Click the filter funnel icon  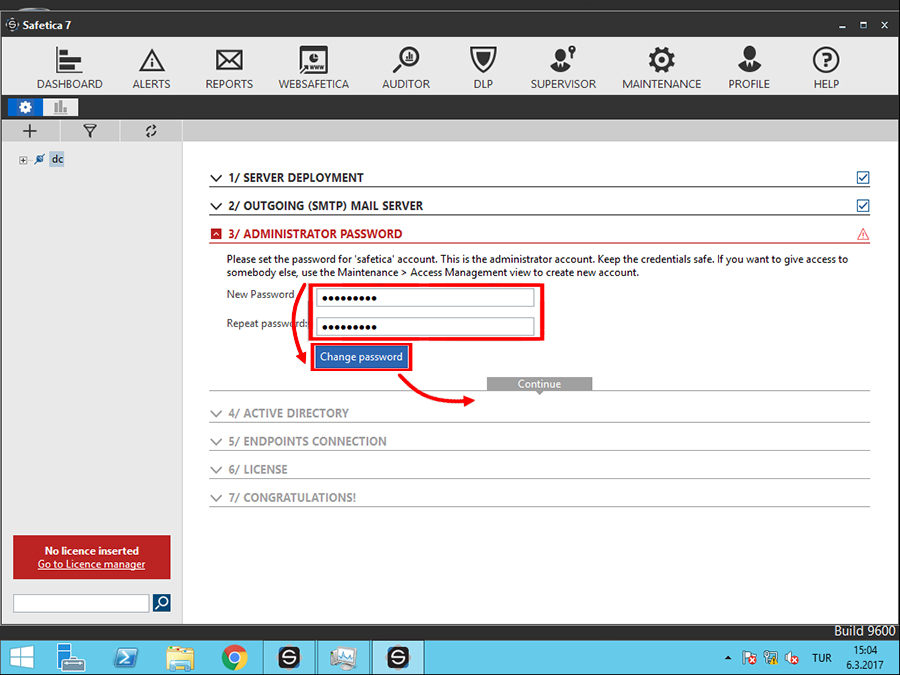click(90, 131)
